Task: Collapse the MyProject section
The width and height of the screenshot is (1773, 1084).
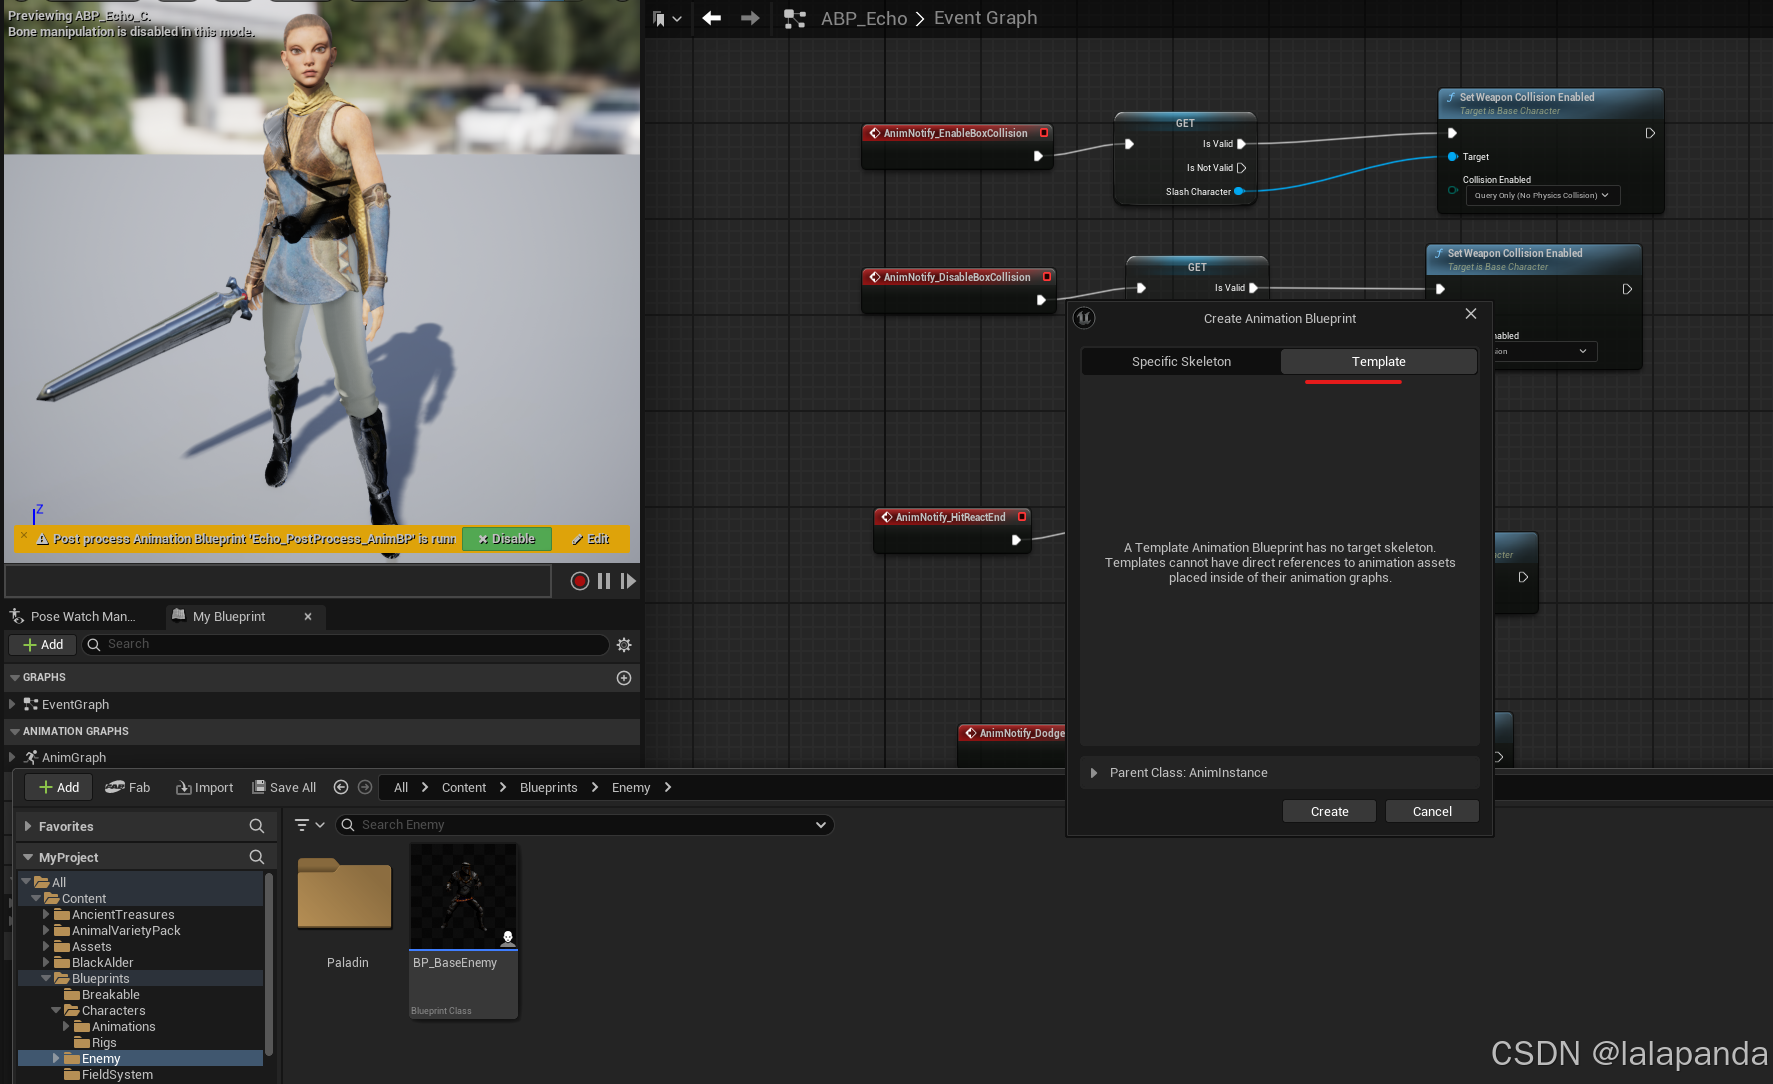Action: [28, 858]
